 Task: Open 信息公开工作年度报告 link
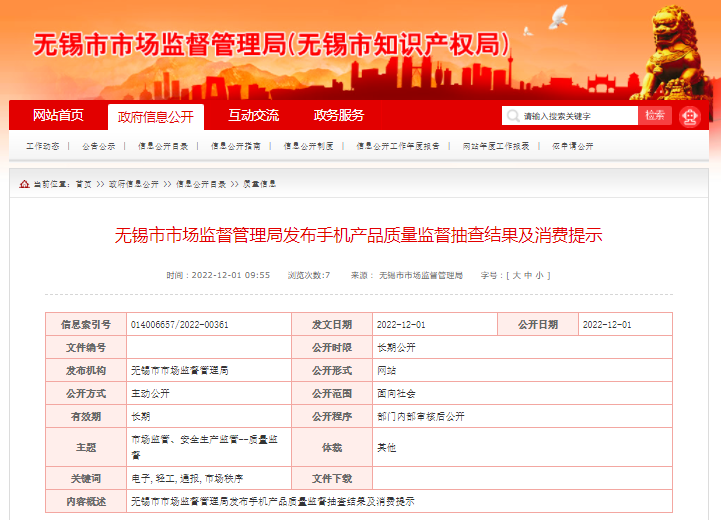click(x=398, y=146)
